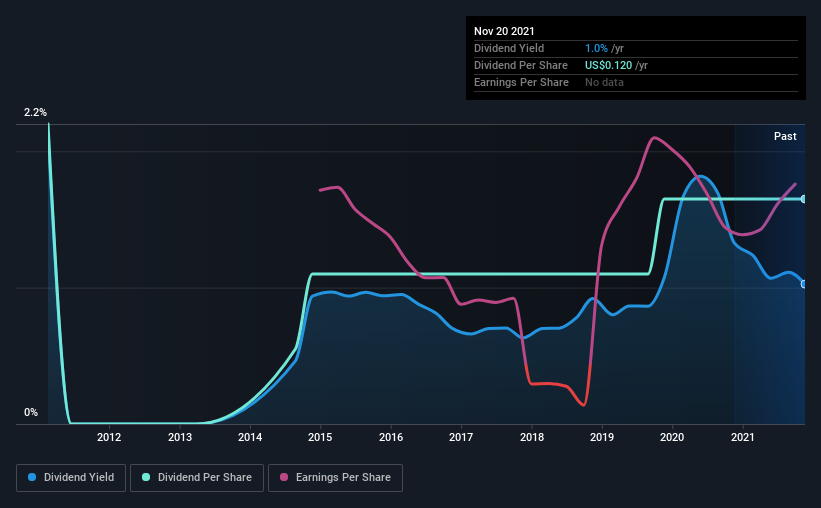Click the 2020 x-axis label
This screenshot has width=821, height=508.
(x=672, y=437)
